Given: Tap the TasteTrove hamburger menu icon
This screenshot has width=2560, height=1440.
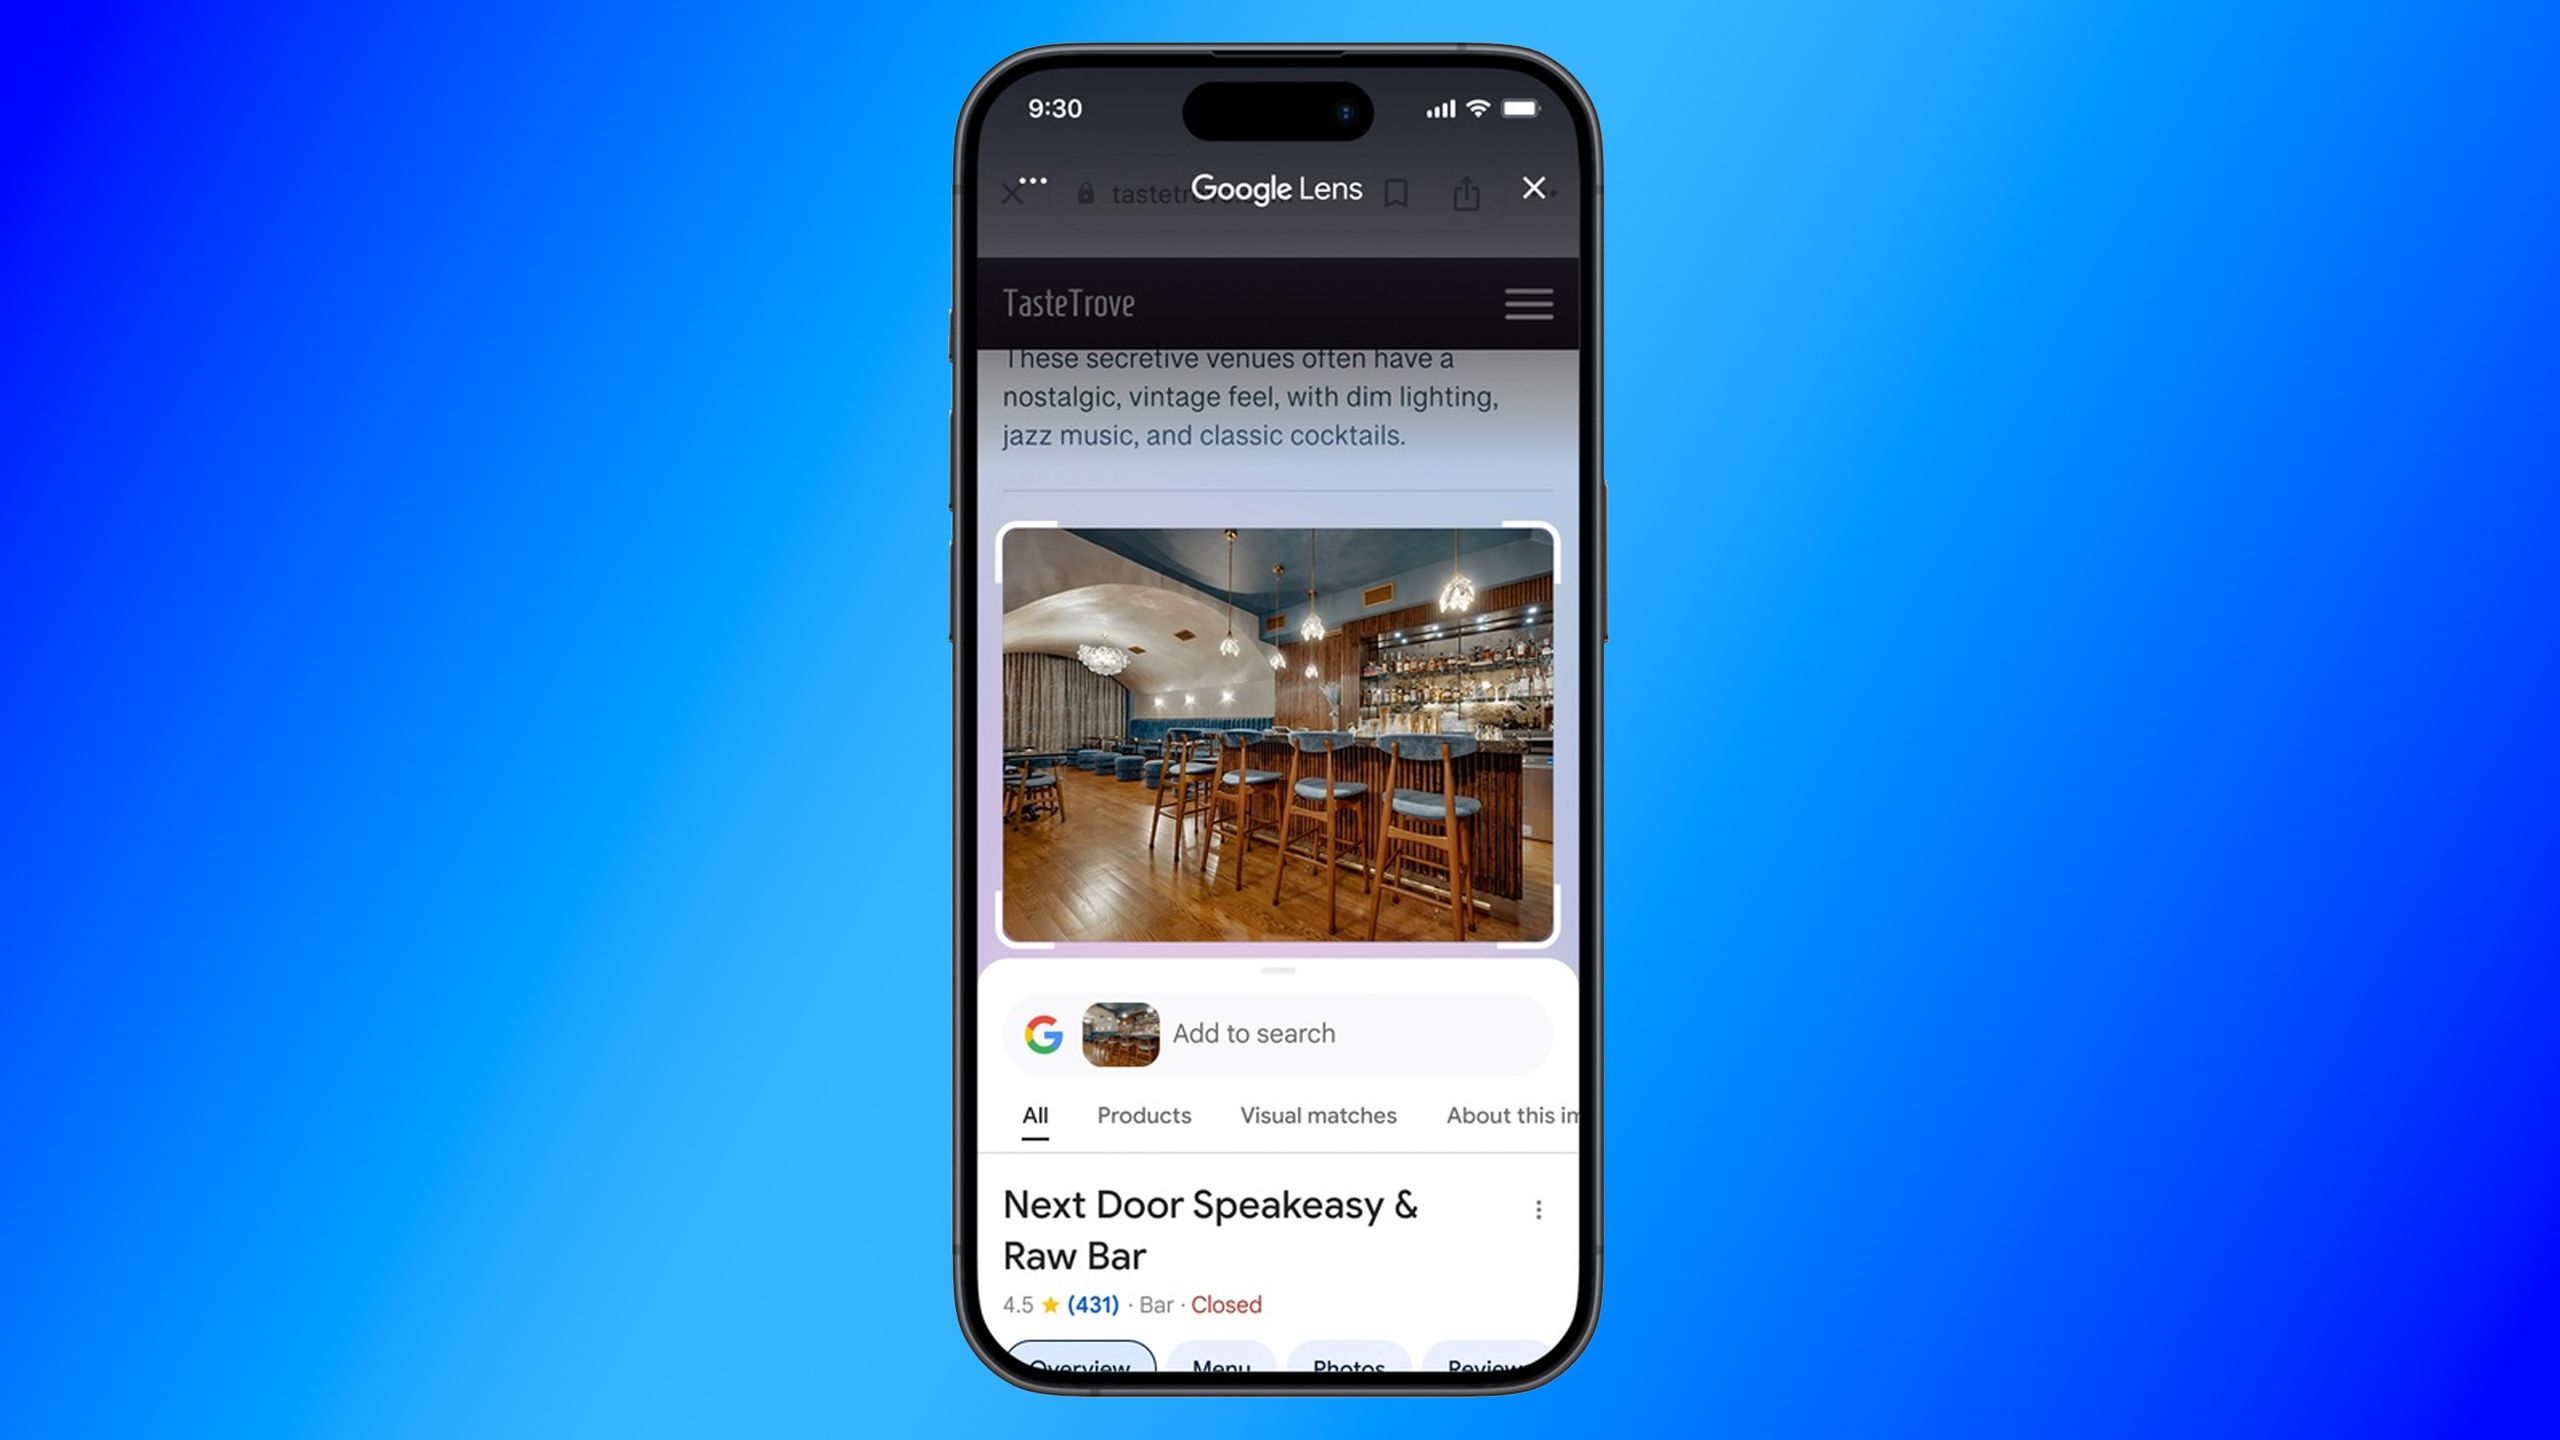Looking at the screenshot, I should click(1528, 304).
